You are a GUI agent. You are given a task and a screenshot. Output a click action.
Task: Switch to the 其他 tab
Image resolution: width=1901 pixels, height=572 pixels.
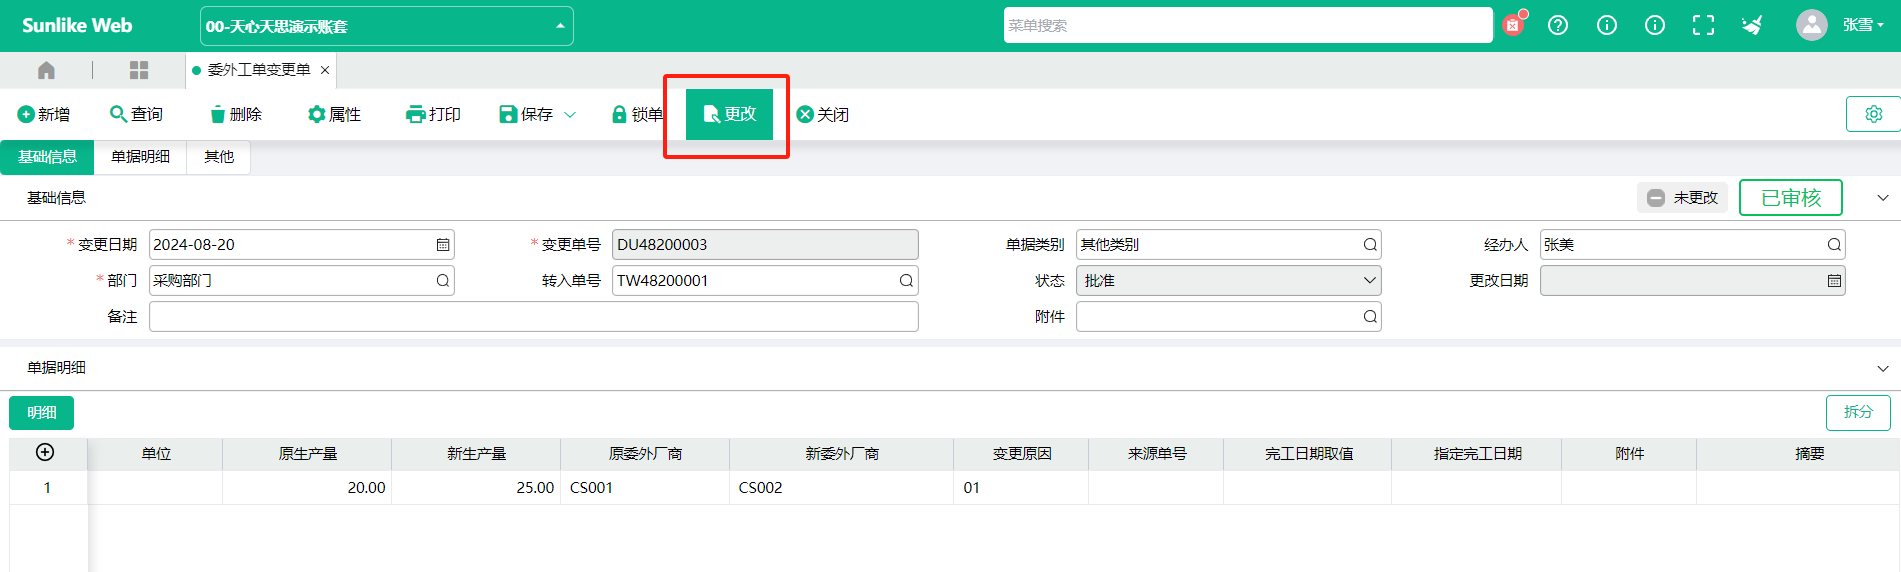[219, 157]
